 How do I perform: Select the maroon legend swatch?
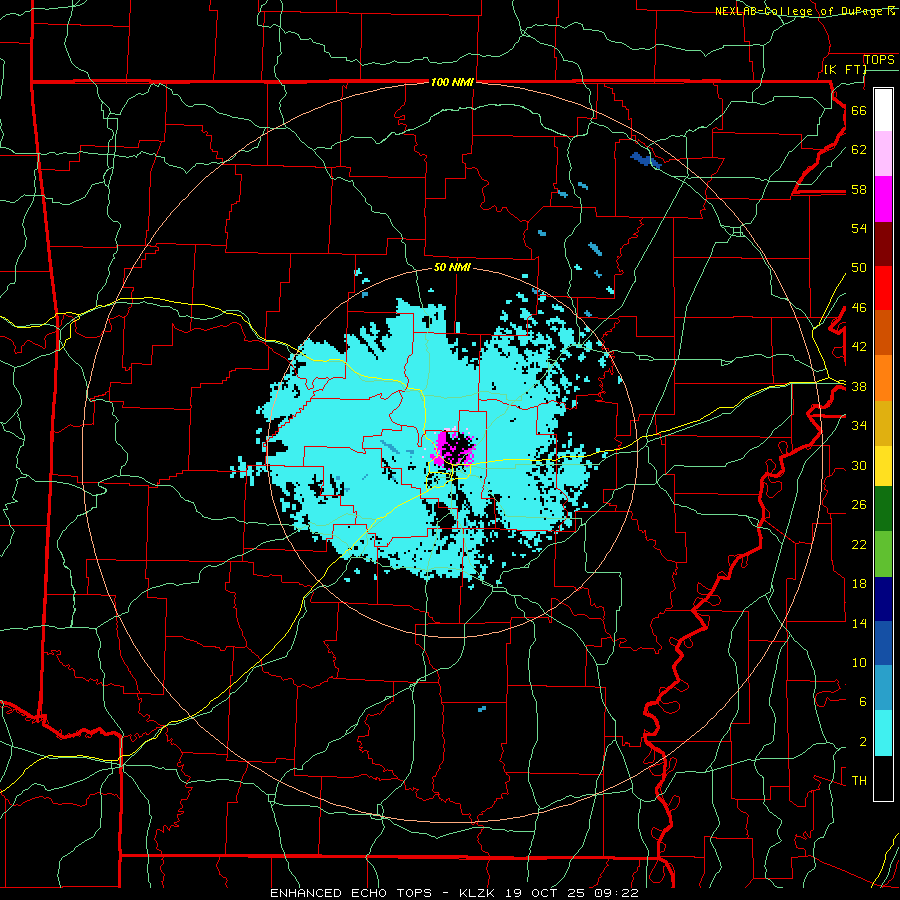click(883, 244)
